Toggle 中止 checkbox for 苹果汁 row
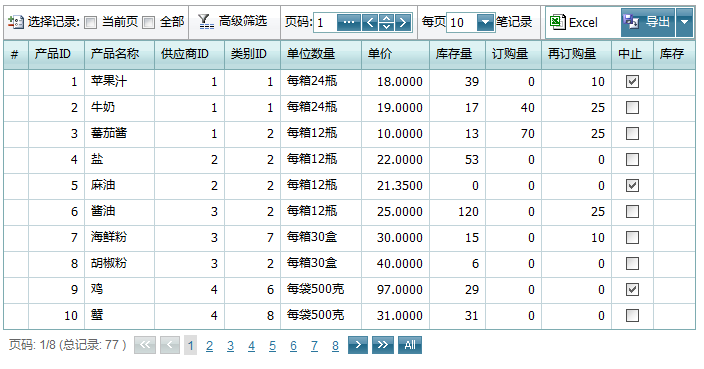Image resolution: width=704 pixels, height=369 pixels. pyautogui.click(x=632, y=82)
